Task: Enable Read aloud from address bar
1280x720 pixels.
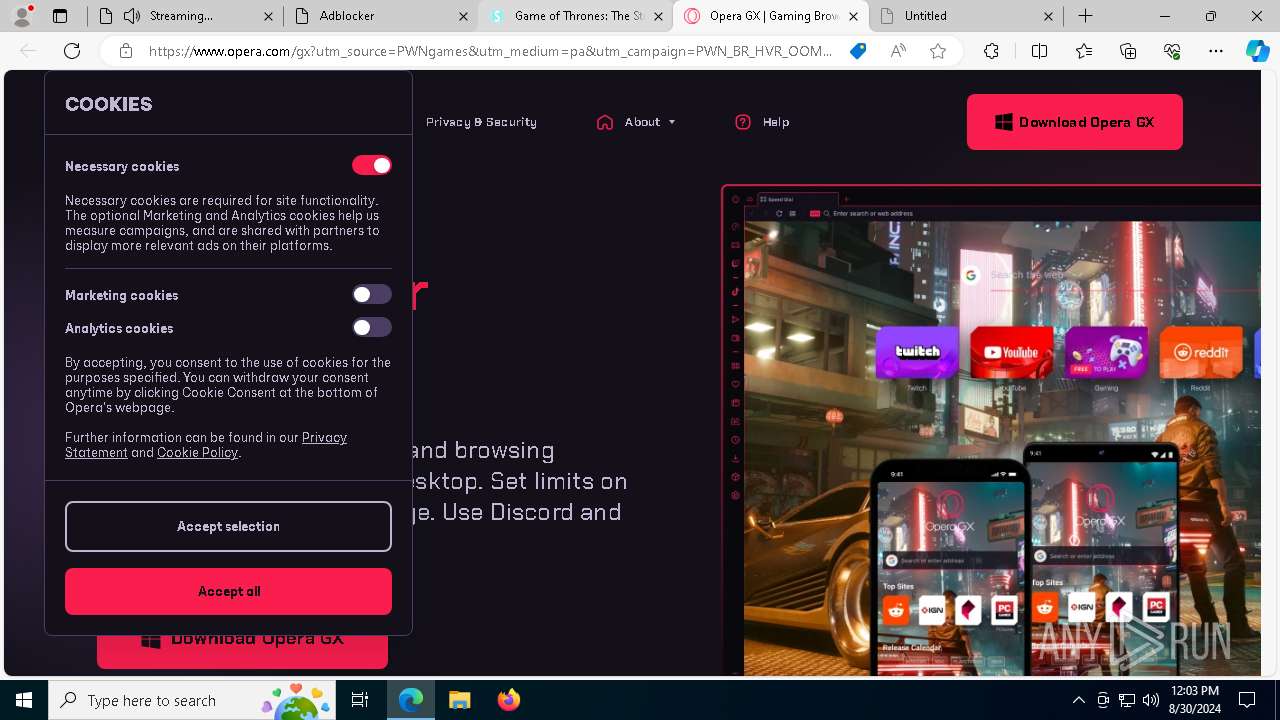Action: click(898, 51)
